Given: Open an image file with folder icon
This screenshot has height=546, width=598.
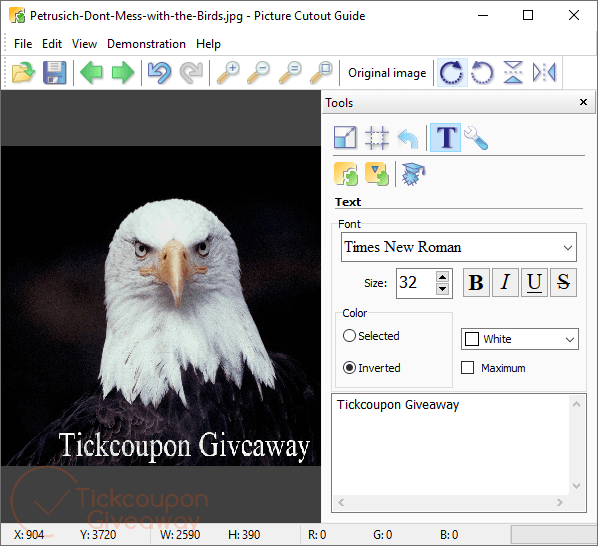Looking at the screenshot, I should [23, 72].
